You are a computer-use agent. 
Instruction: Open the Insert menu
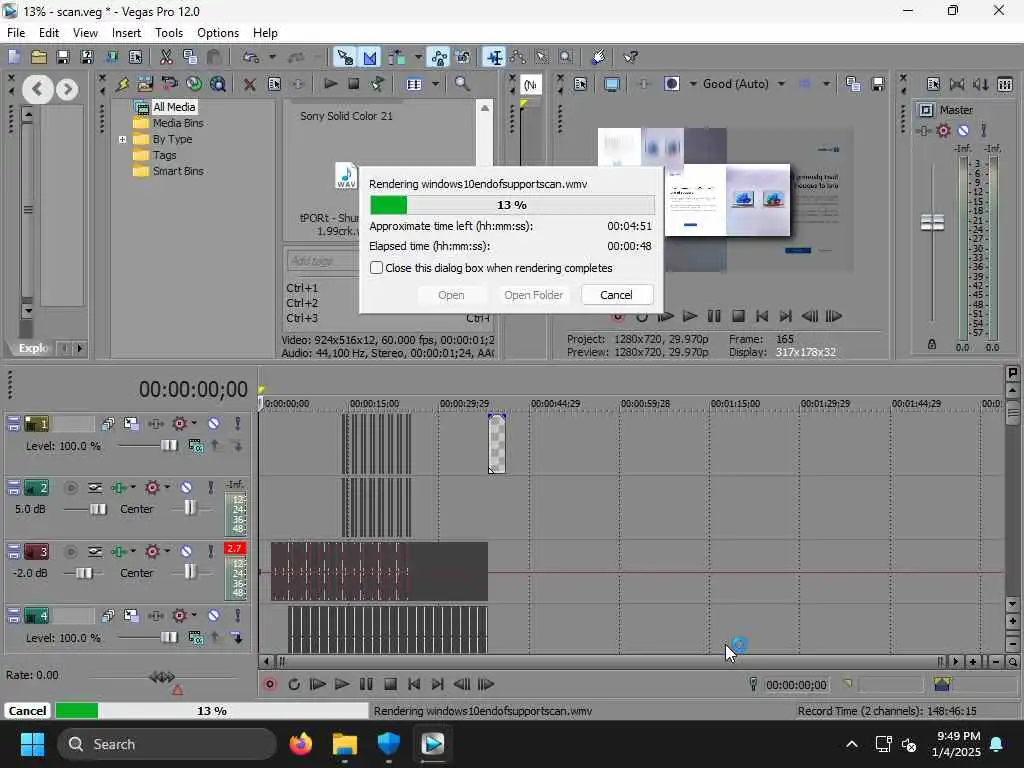(x=126, y=33)
